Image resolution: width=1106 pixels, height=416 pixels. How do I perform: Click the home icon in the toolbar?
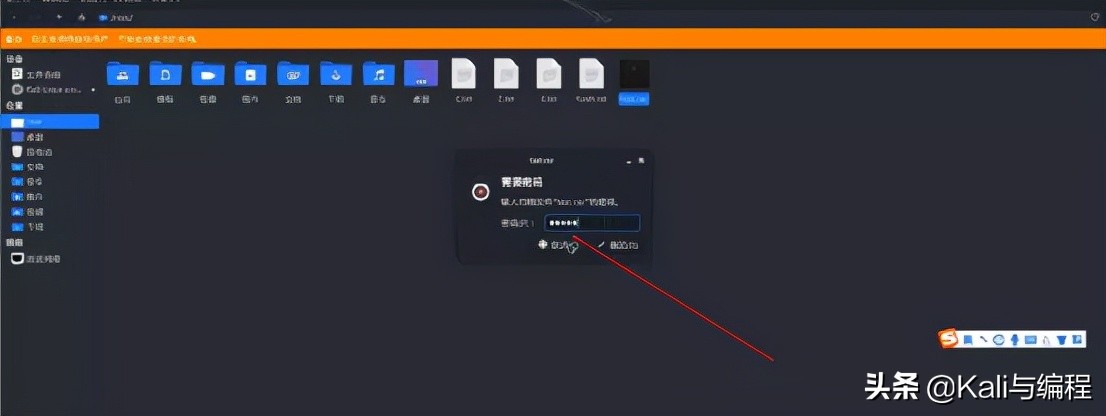click(81, 17)
